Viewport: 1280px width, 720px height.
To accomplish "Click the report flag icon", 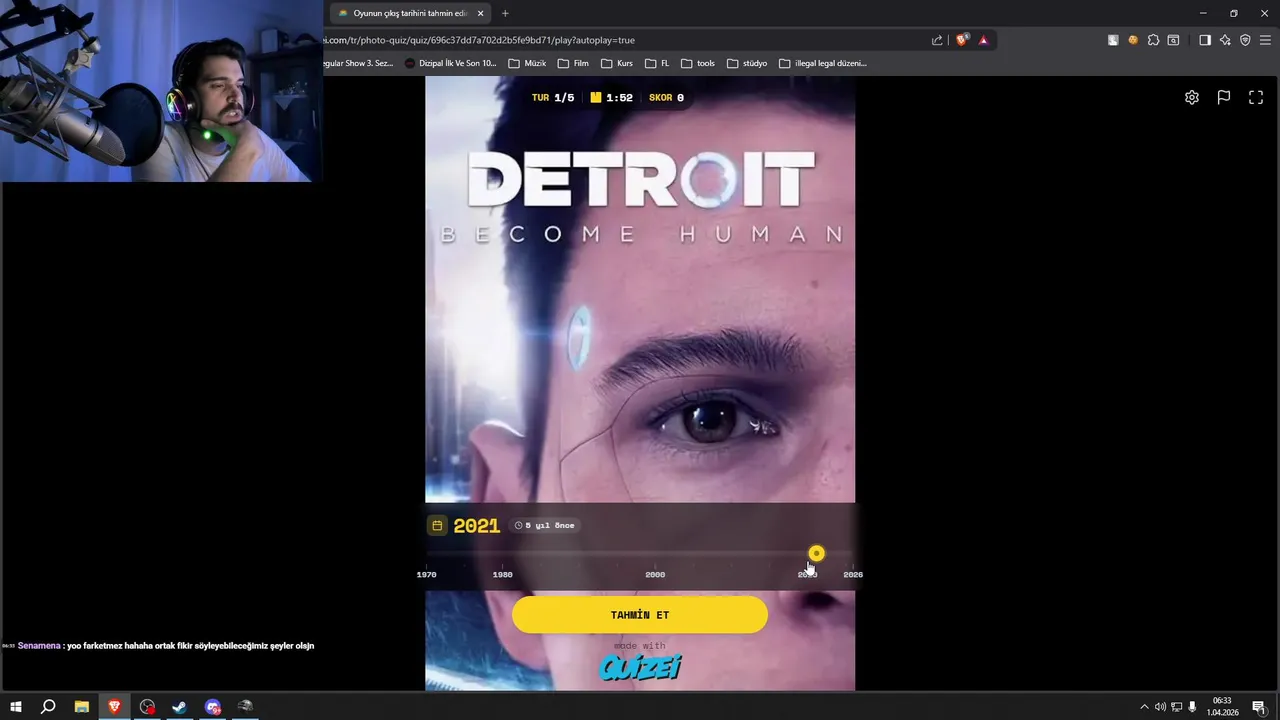I will [x=1224, y=97].
